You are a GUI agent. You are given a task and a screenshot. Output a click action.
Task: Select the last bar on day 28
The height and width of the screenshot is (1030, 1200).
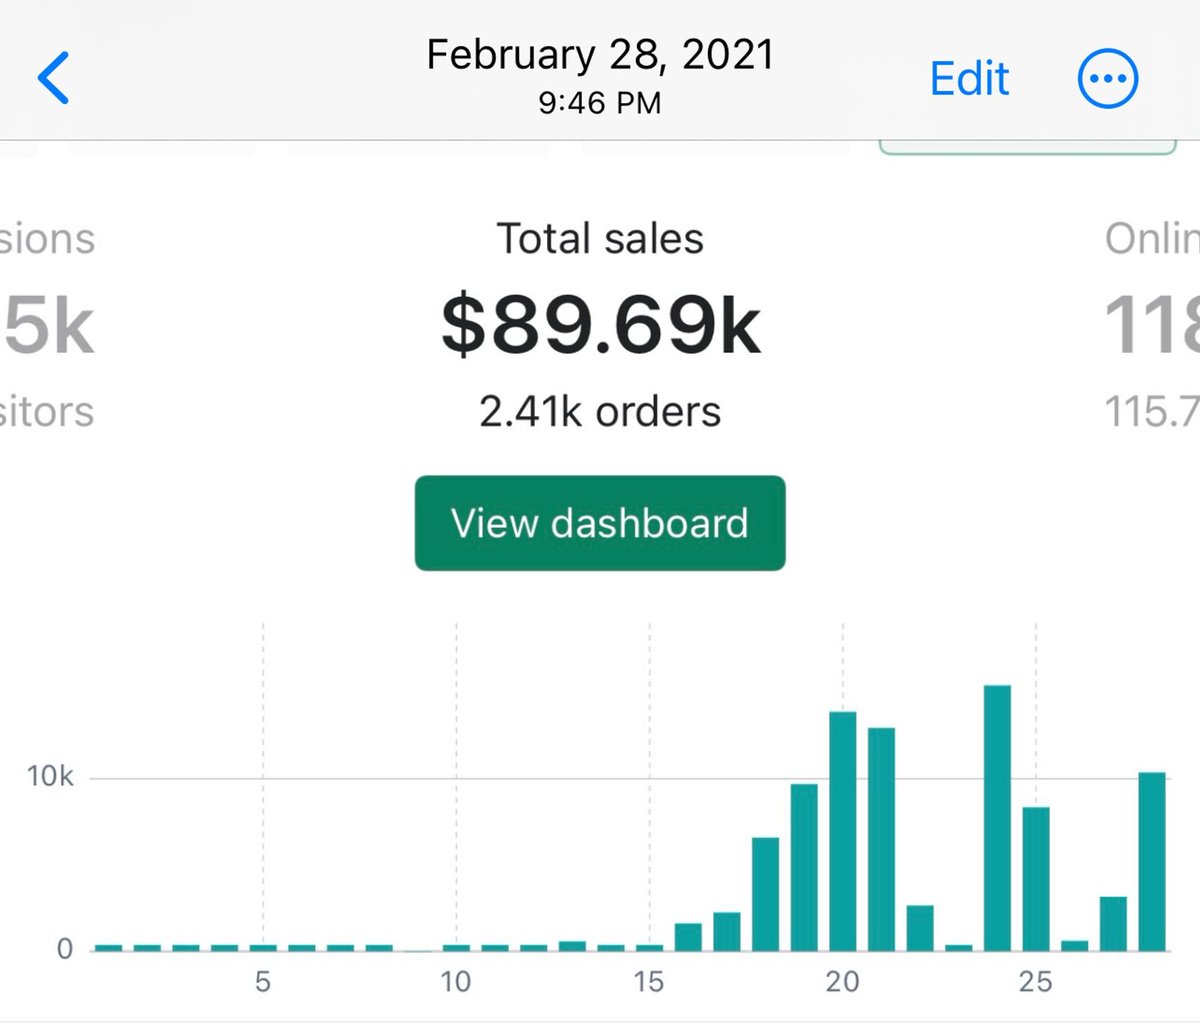[1152, 861]
